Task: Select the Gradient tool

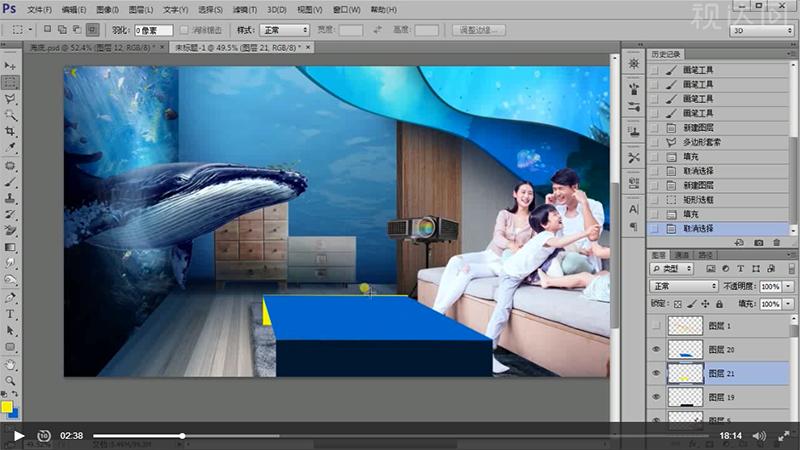Action: coord(10,247)
